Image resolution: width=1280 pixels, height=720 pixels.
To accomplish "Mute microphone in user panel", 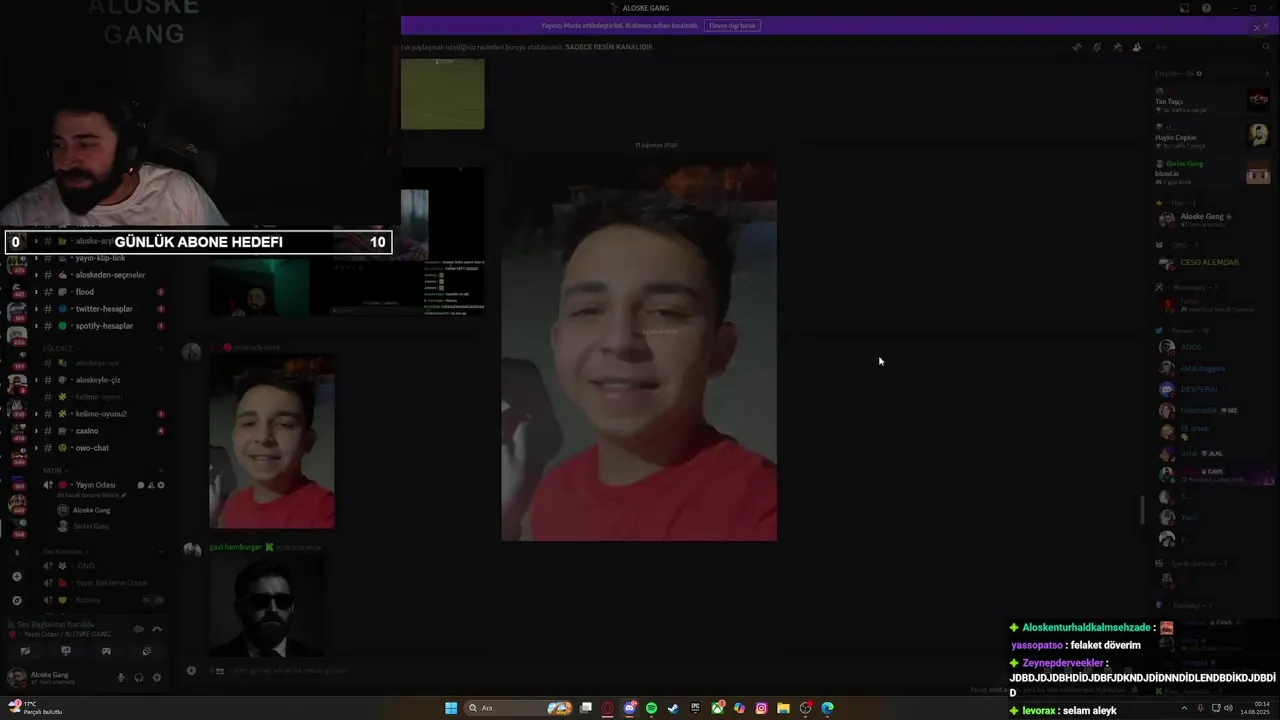I will tap(121, 677).
